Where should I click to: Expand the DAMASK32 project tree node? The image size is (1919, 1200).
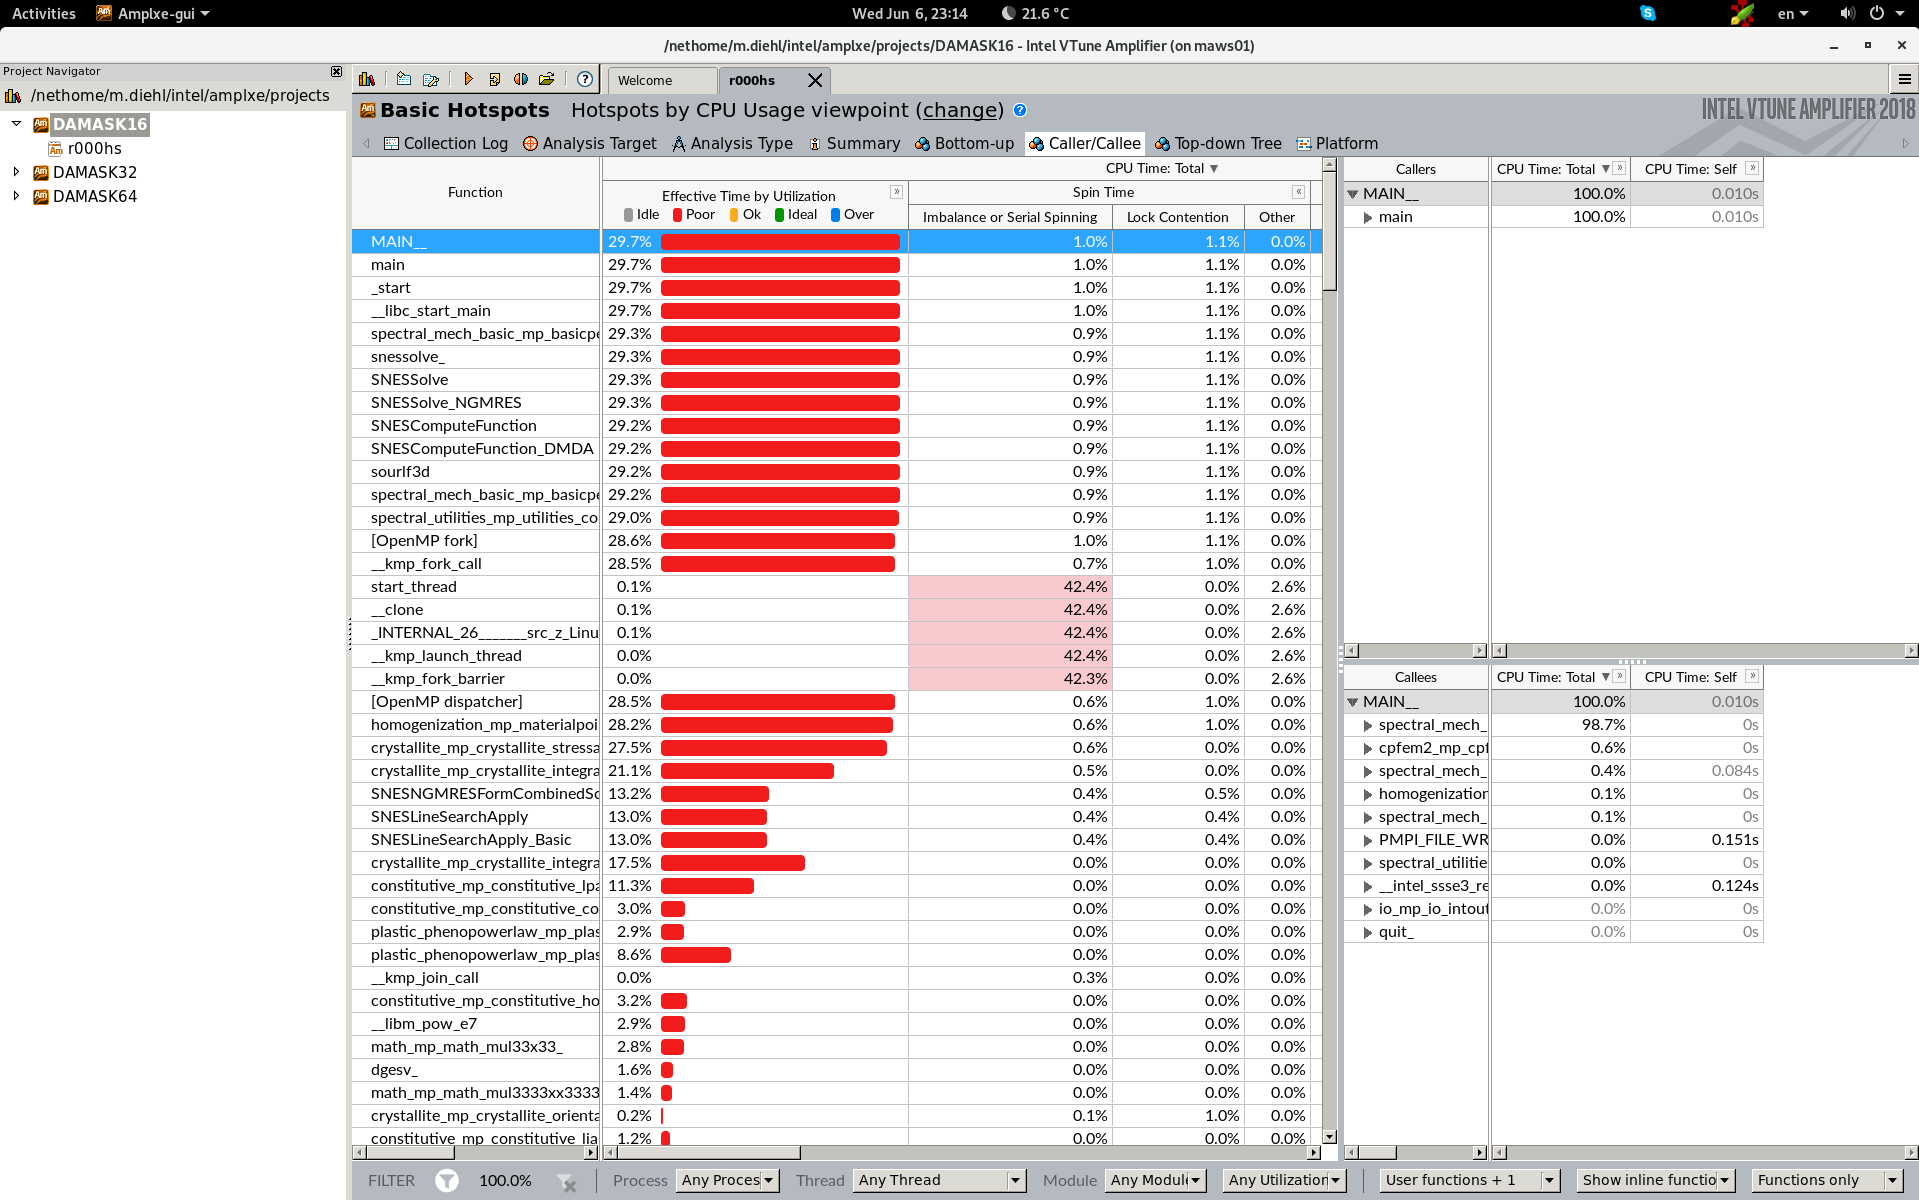(17, 172)
